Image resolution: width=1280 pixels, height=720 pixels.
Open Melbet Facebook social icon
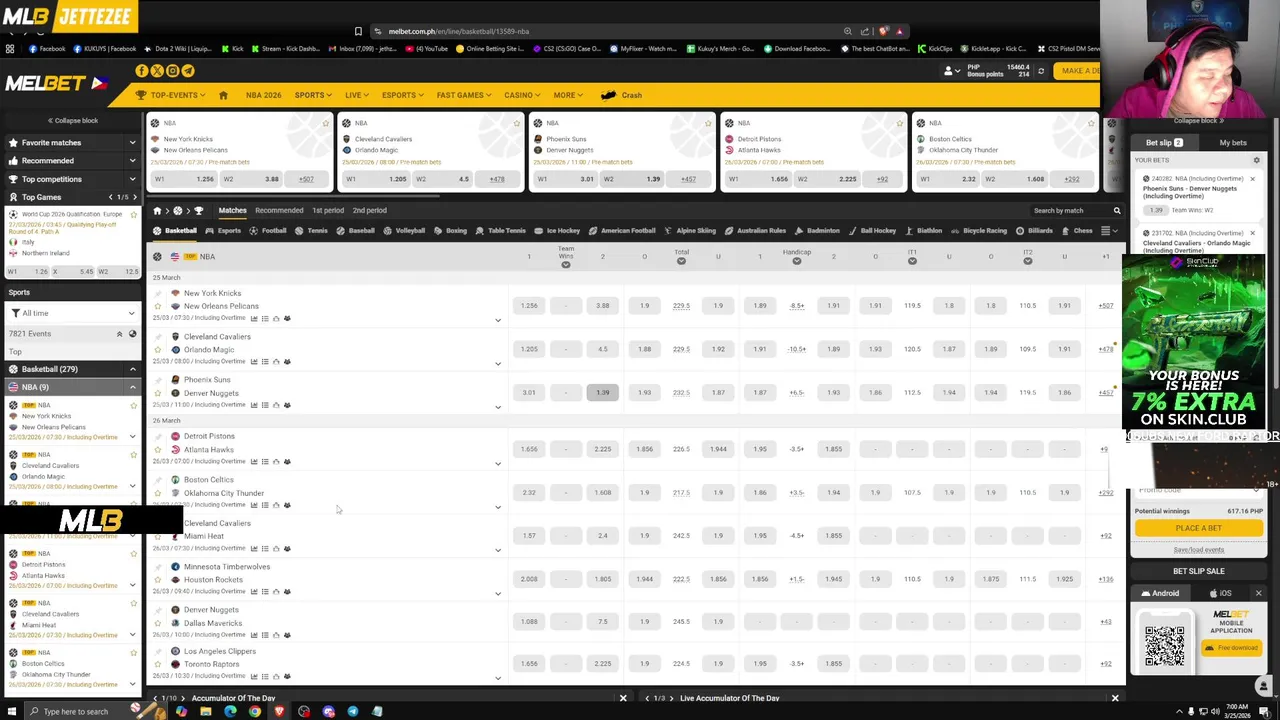(x=142, y=71)
